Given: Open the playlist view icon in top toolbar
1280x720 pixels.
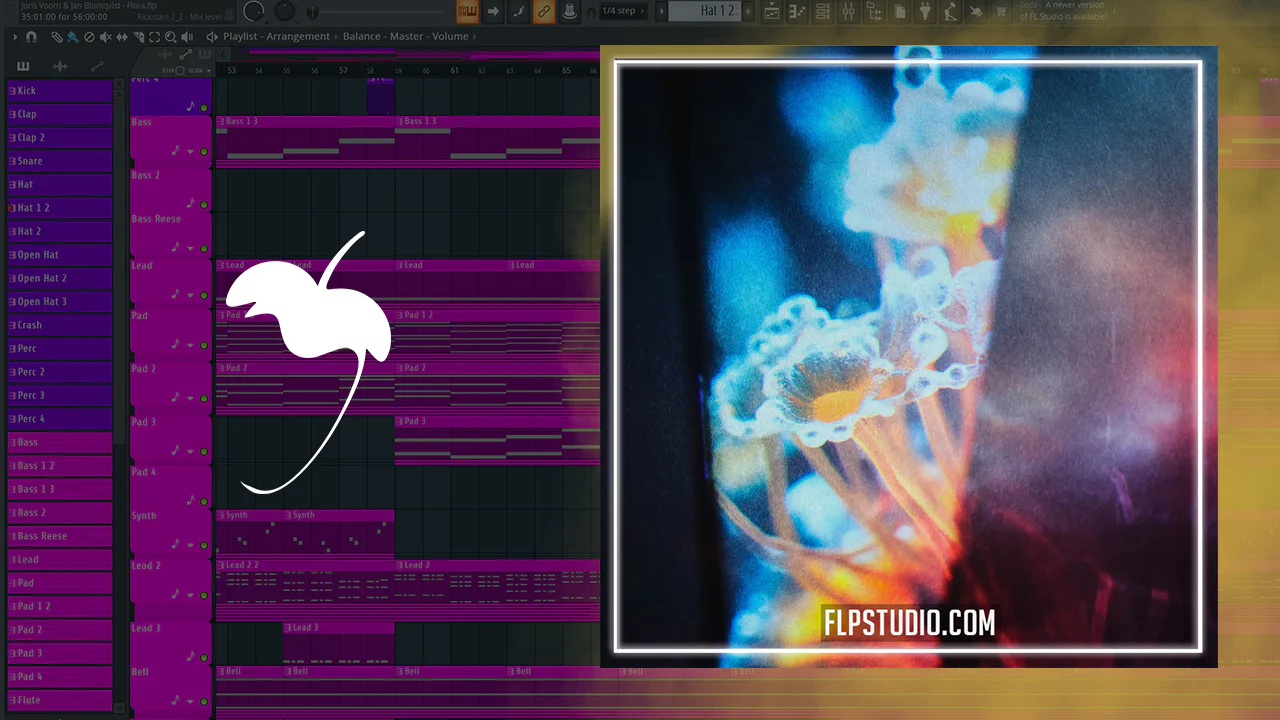Looking at the screenshot, I should tap(772, 11).
